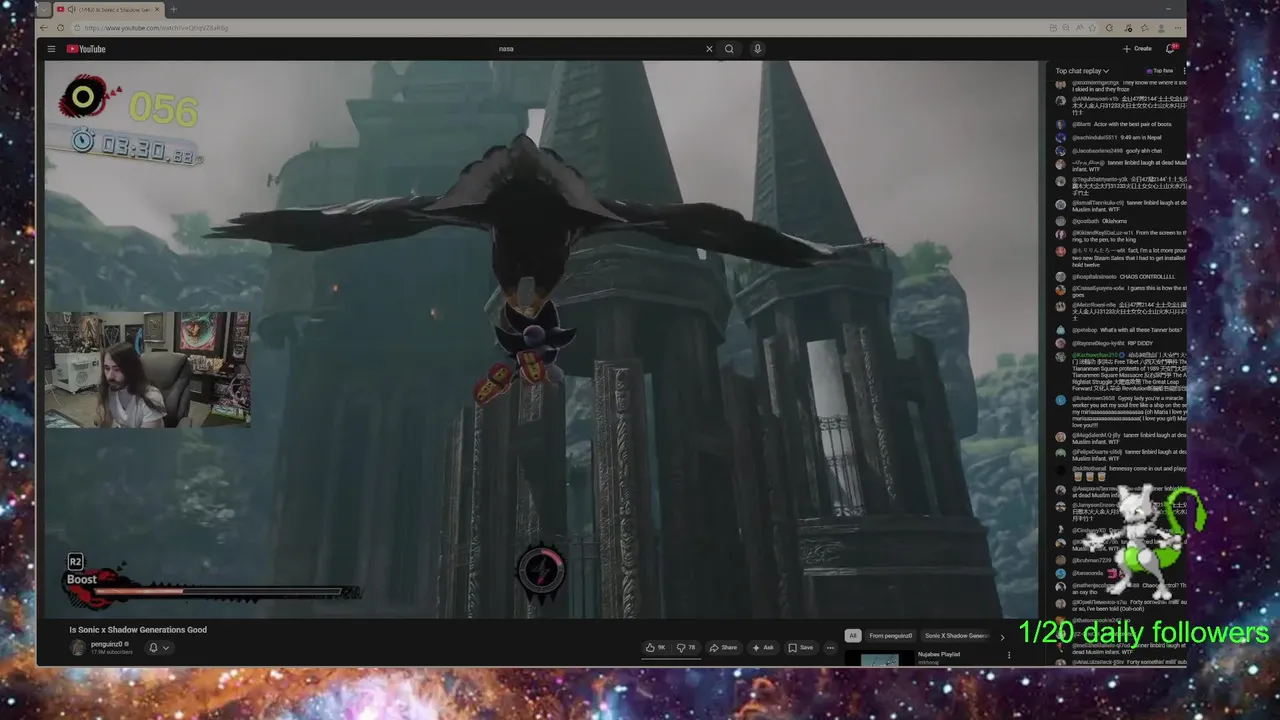Clear the search box with the X
Viewport: 1280px width, 720px height.
coord(709,49)
